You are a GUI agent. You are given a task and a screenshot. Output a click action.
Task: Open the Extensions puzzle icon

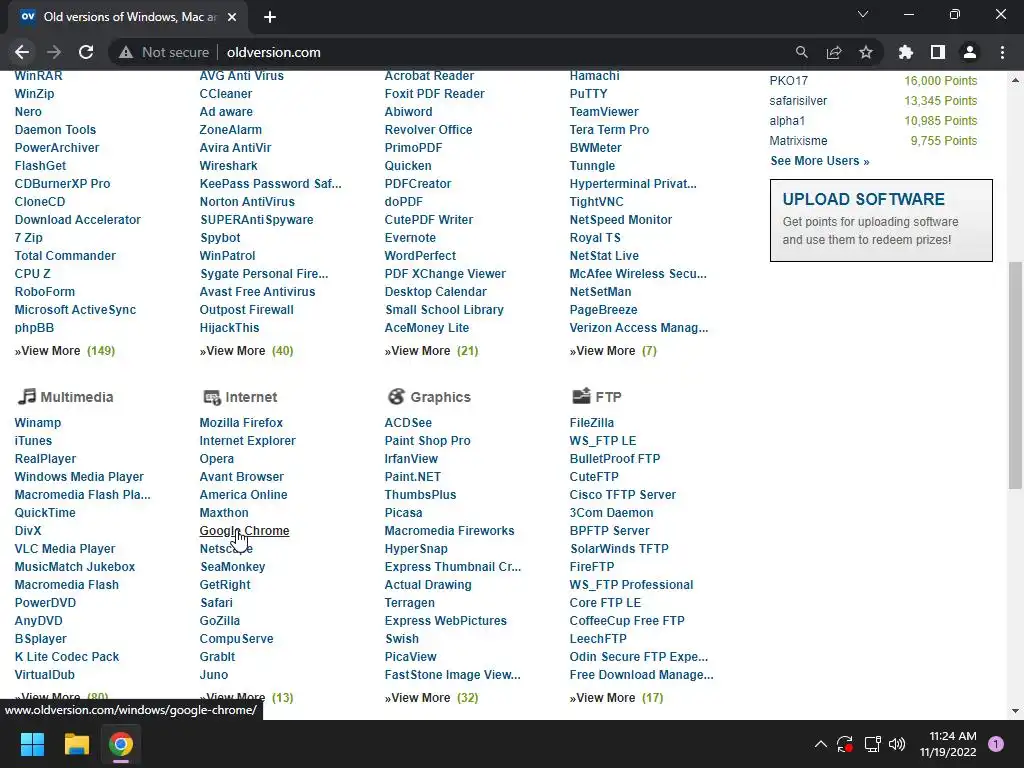(906, 52)
